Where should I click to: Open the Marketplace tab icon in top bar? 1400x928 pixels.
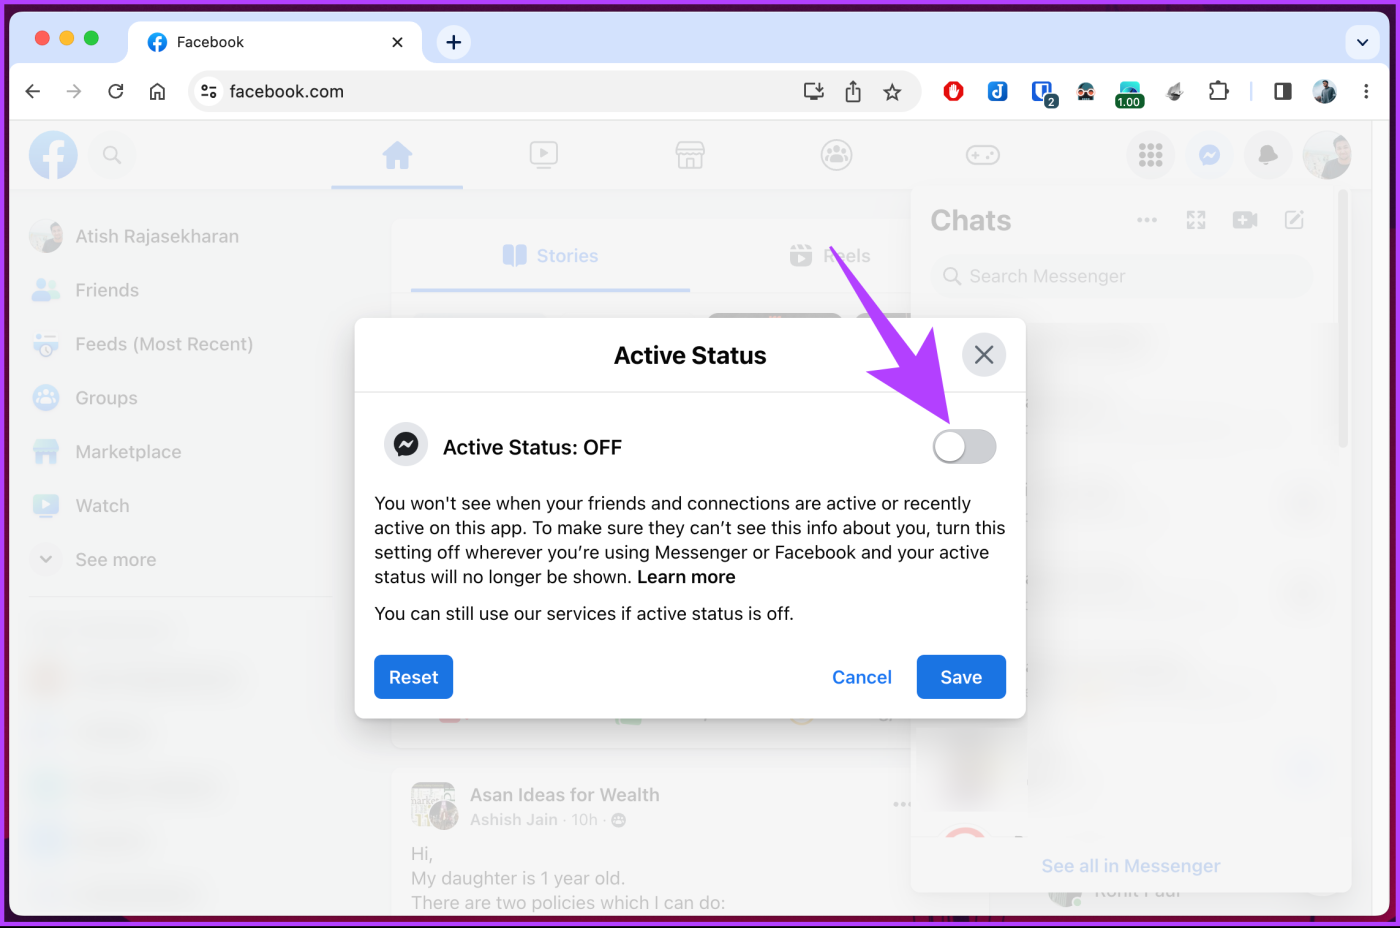(690, 155)
